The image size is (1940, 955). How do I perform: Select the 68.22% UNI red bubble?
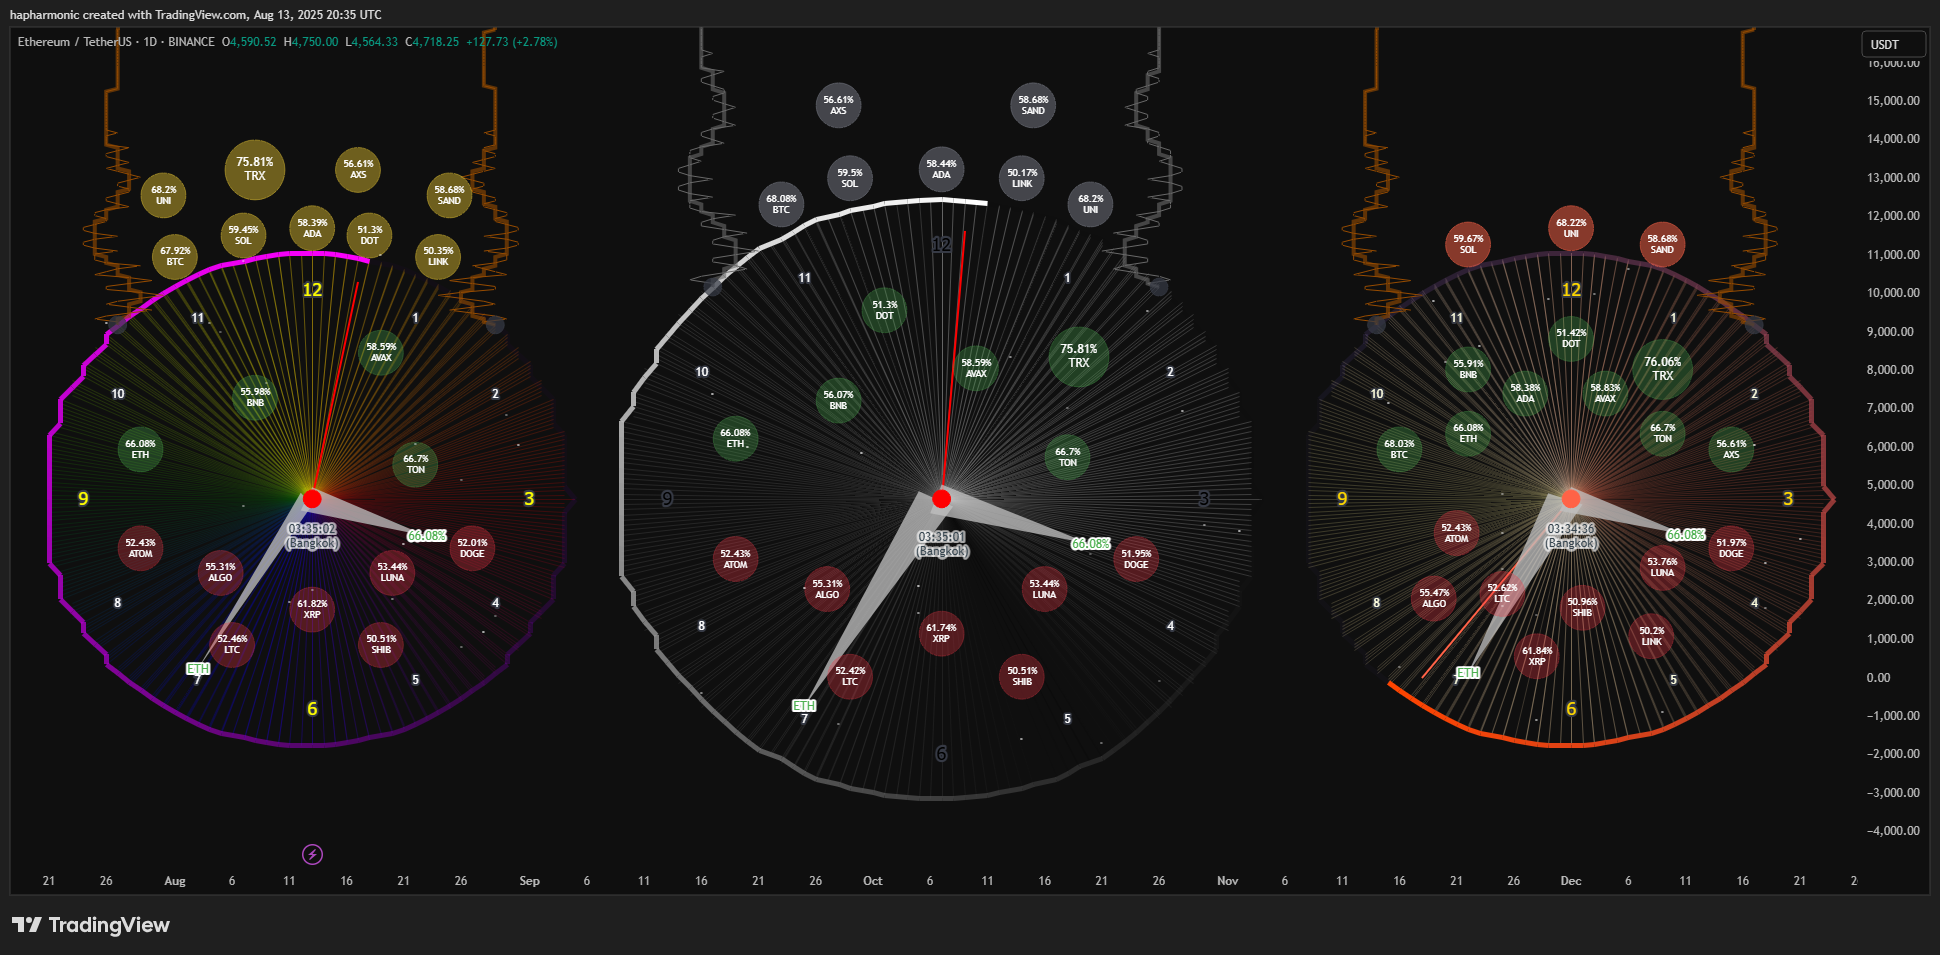[1571, 228]
